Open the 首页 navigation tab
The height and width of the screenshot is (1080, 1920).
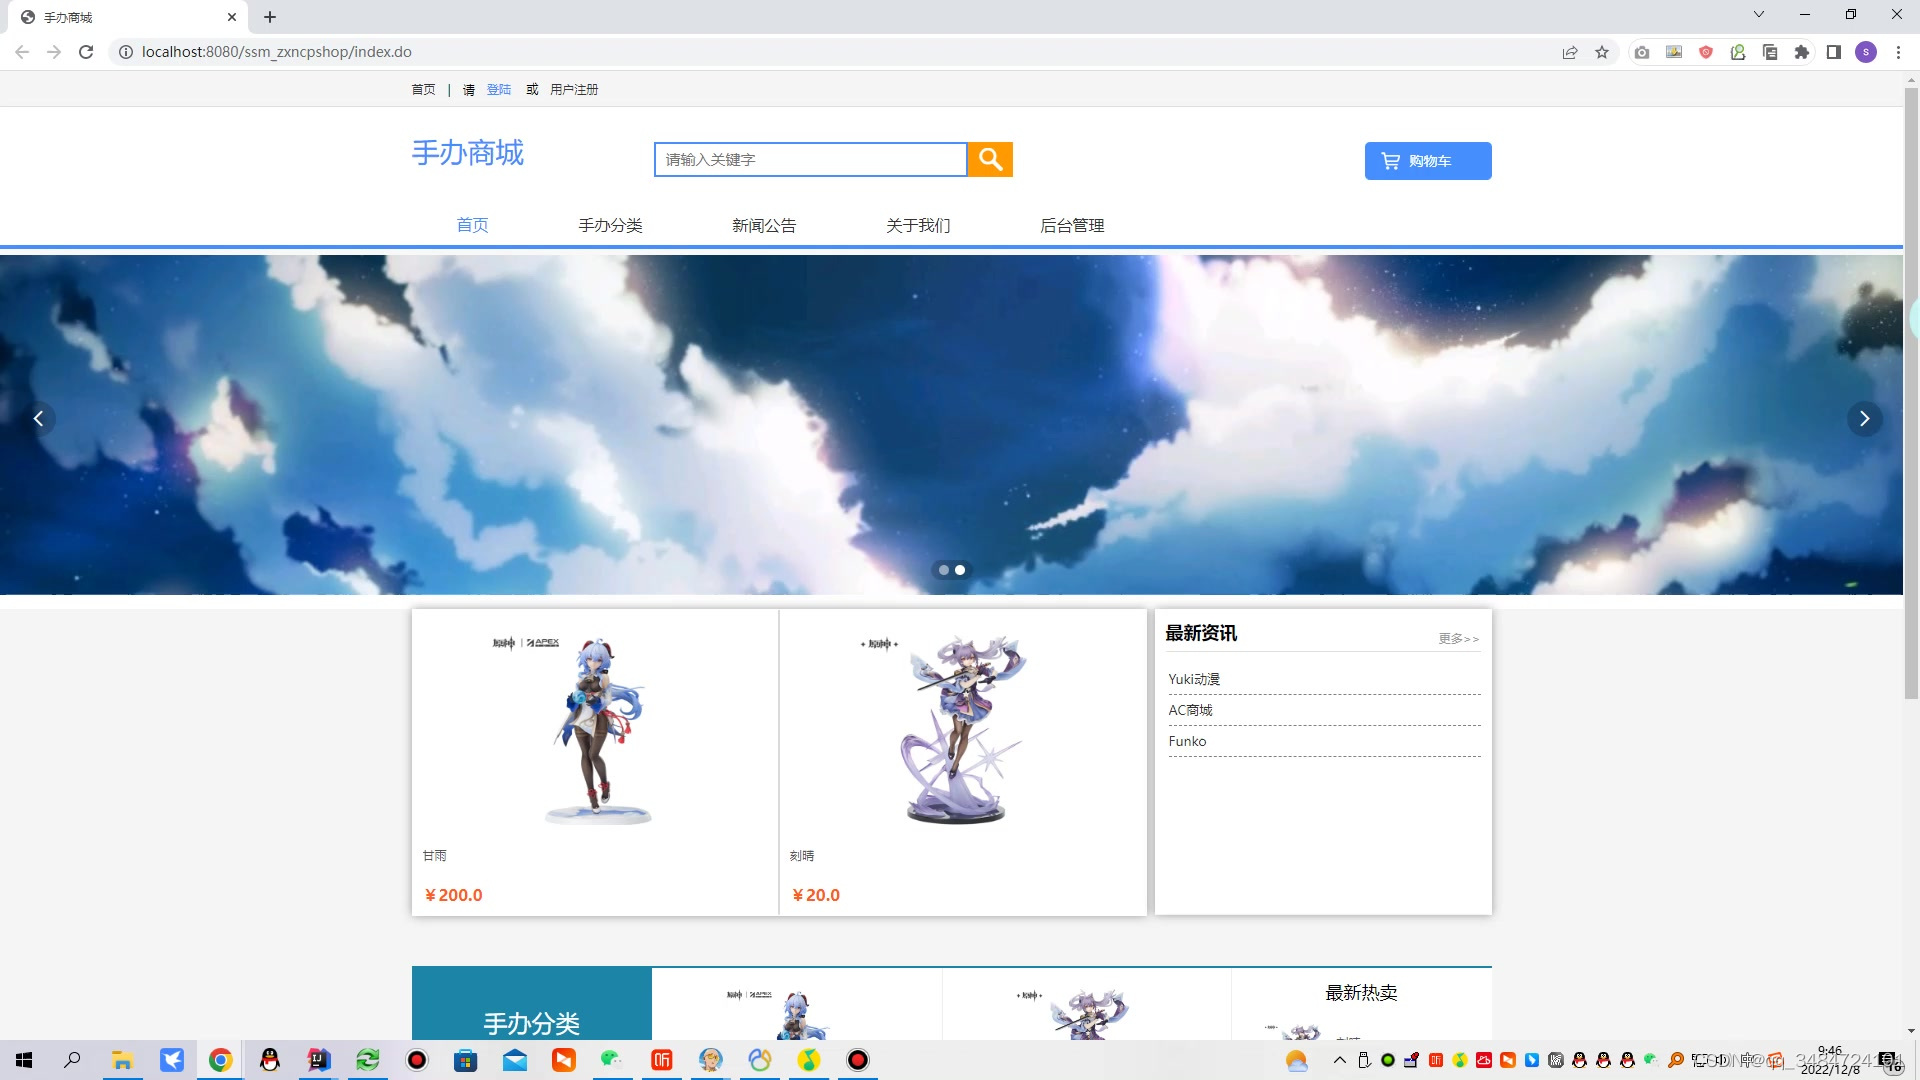click(473, 225)
